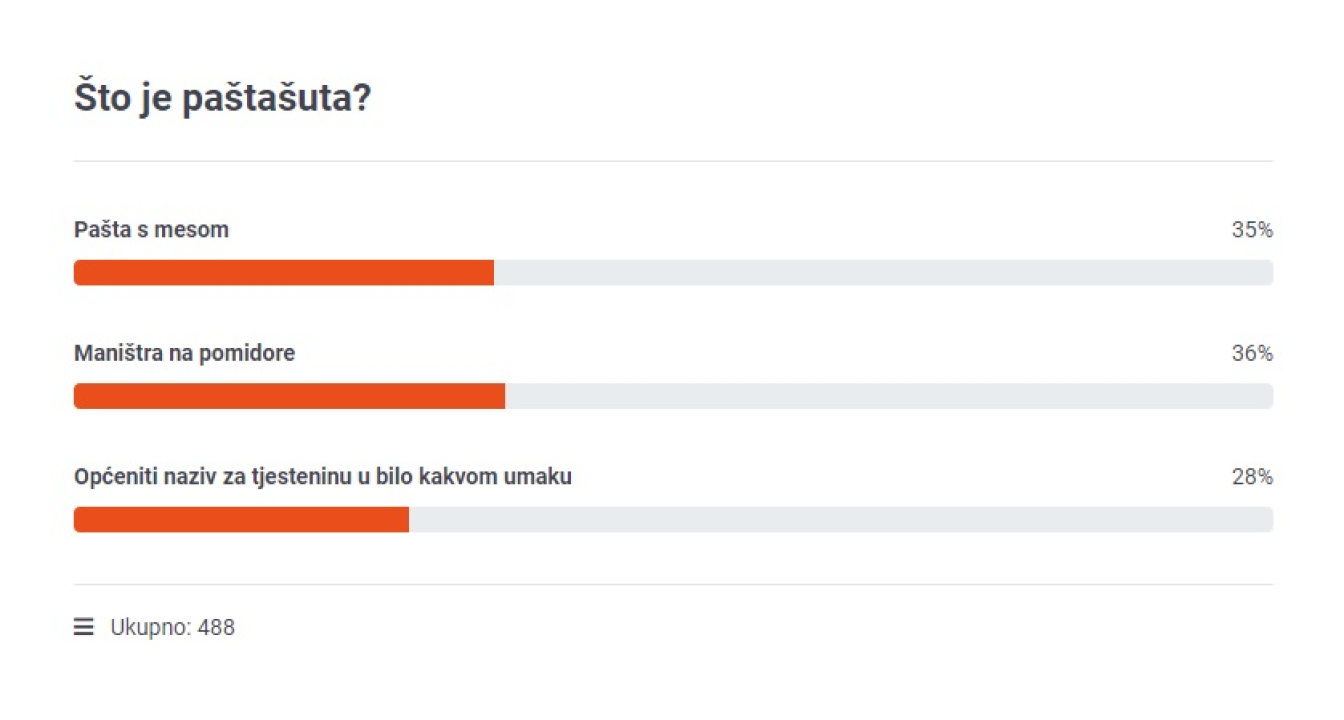Click the divider line above the Ukupno total
The height and width of the screenshot is (720, 1344).
click(x=672, y=585)
